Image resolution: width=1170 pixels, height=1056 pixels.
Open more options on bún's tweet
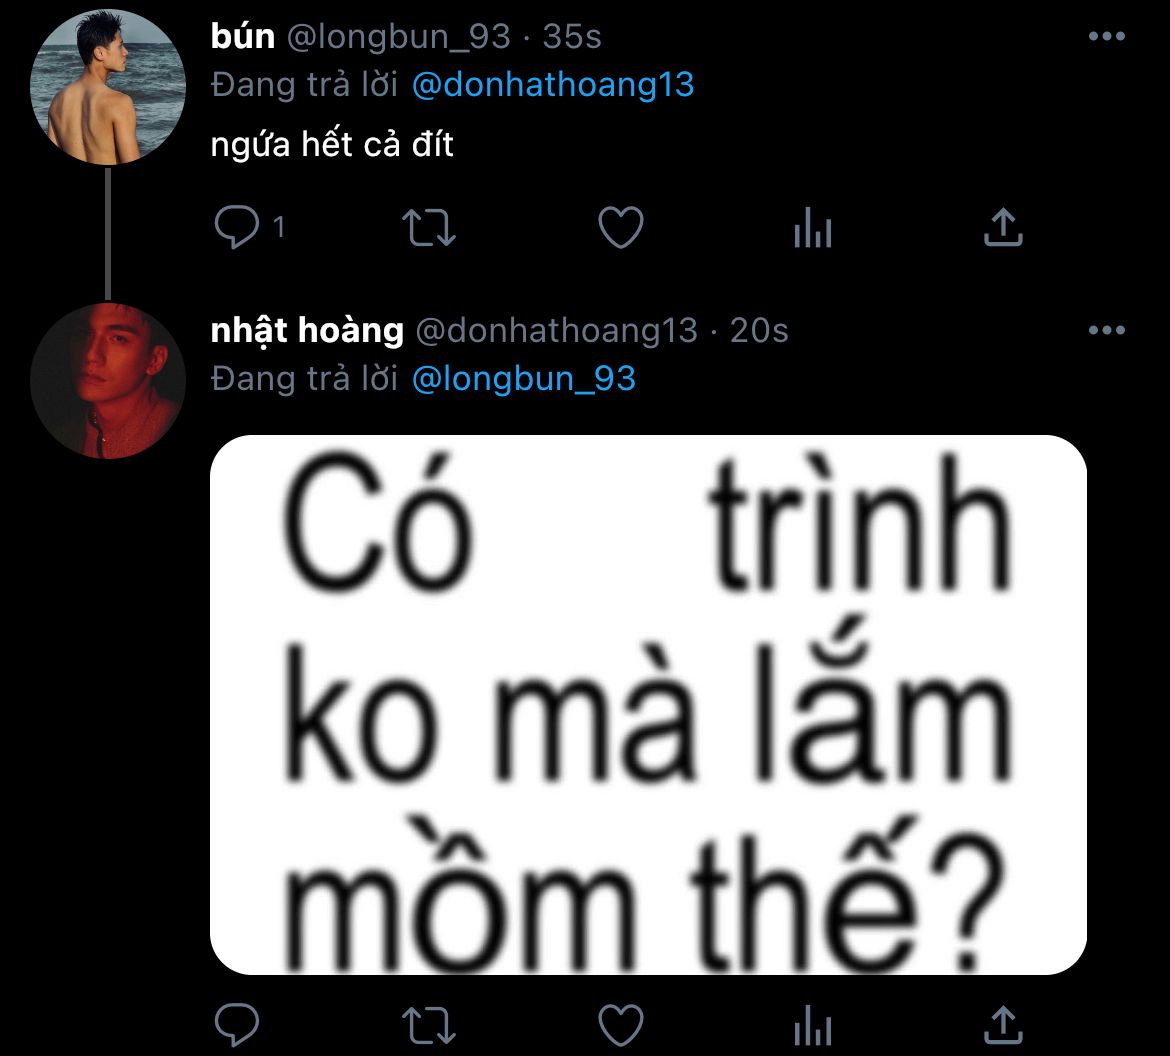(x=1106, y=37)
